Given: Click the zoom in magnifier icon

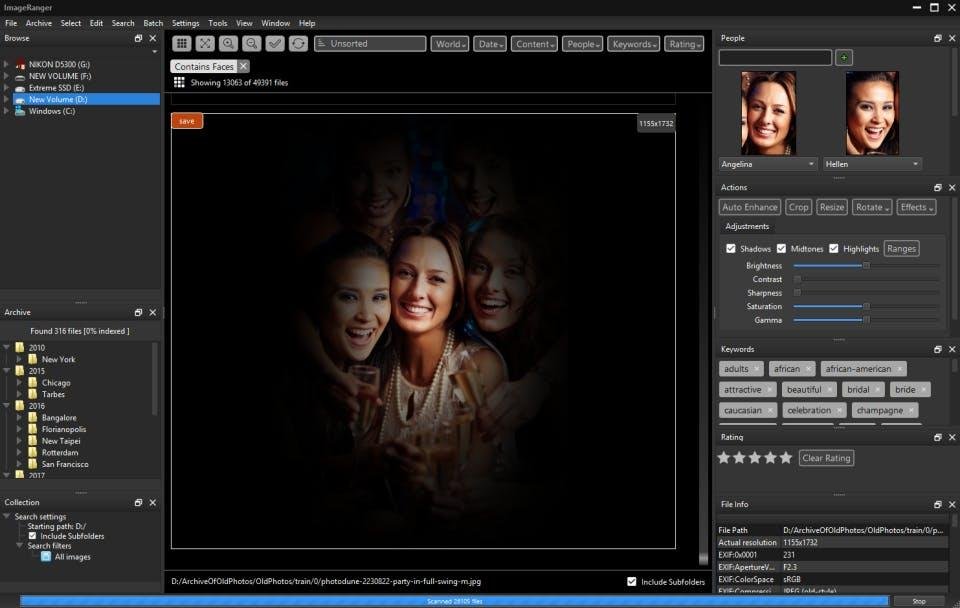Looking at the screenshot, I should [x=228, y=44].
